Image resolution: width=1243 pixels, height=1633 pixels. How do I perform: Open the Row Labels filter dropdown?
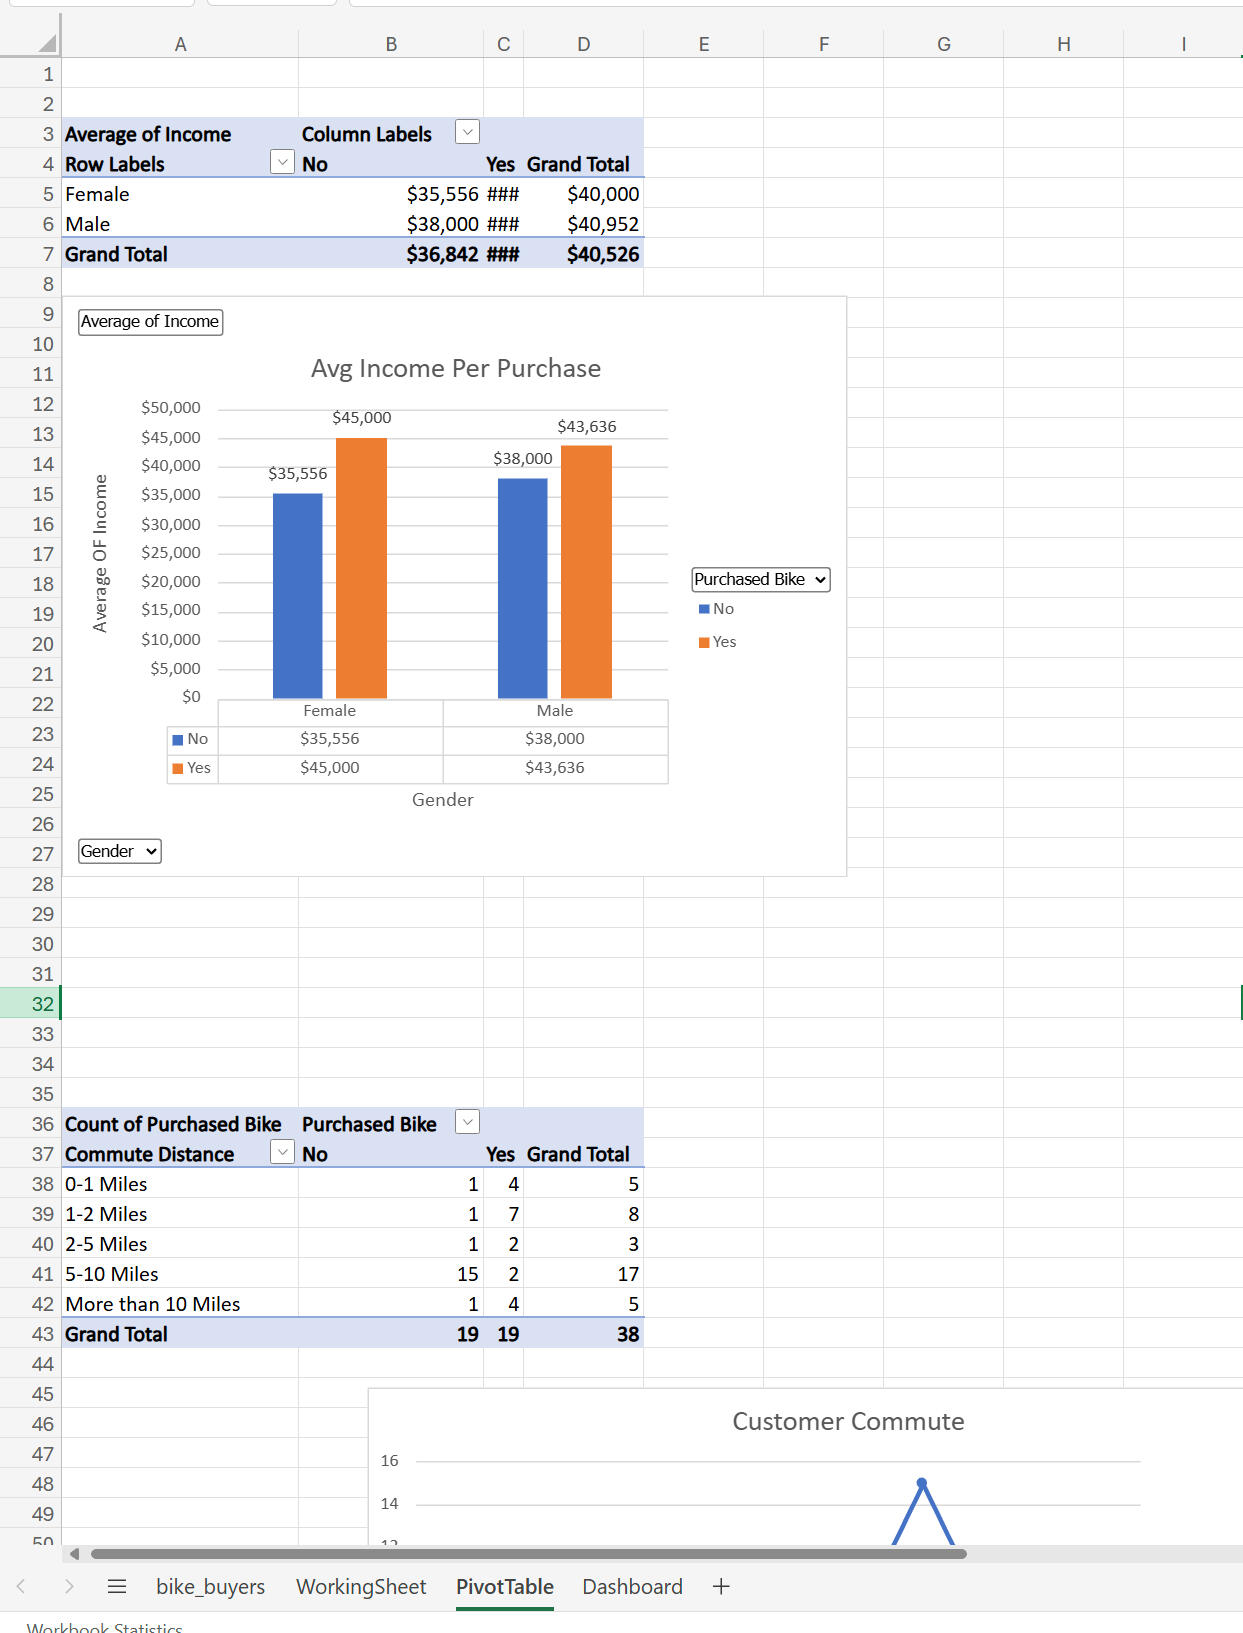282,162
